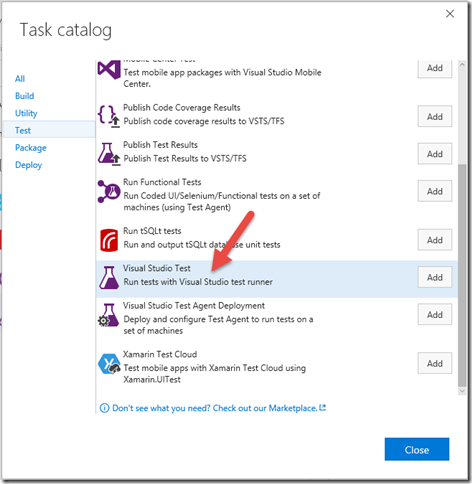Show All task categories

click(x=20, y=79)
